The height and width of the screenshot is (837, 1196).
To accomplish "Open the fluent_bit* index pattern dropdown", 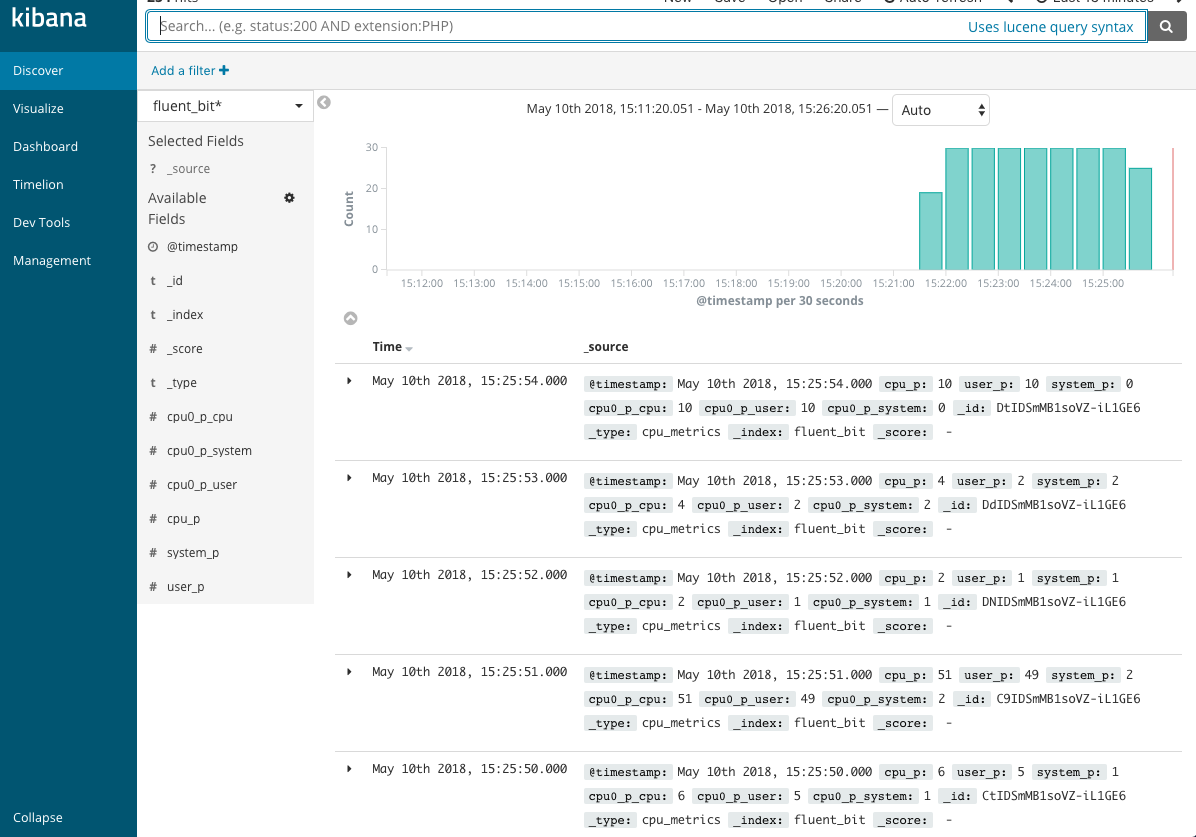I will (226, 106).
